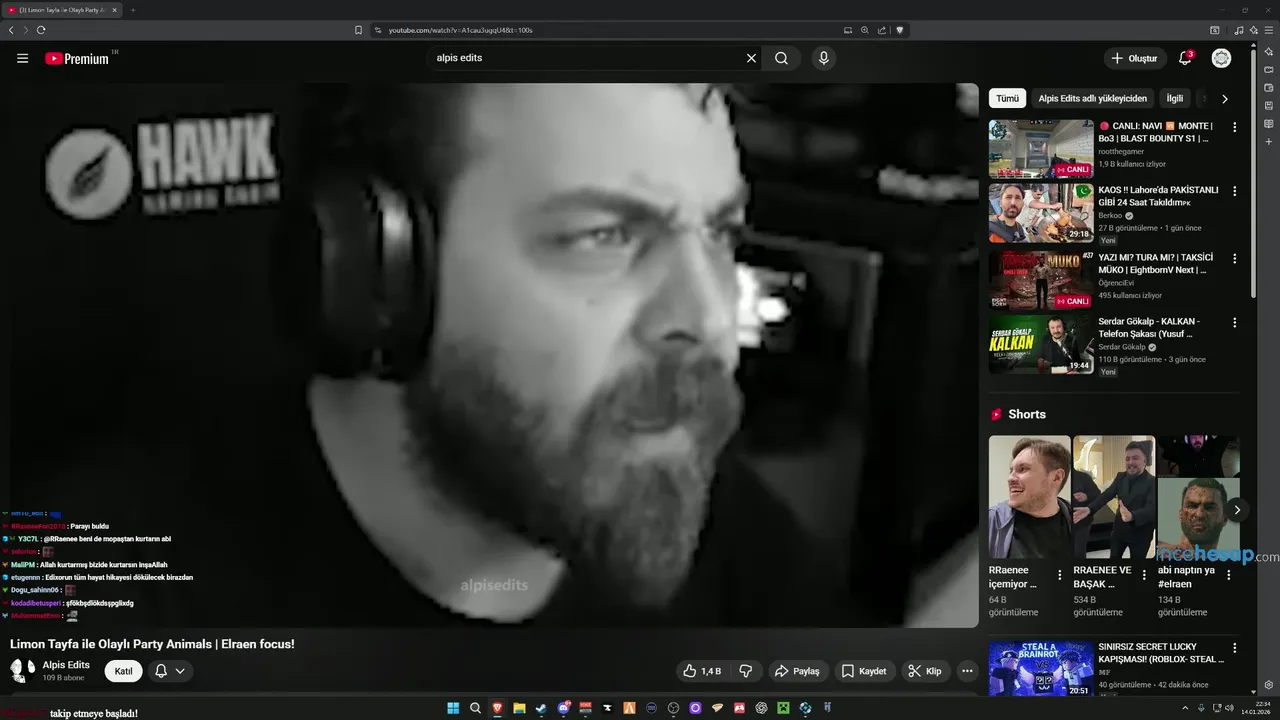The image size is (1280, 720).
Task: Like the video (1,4 B)
Action: 702,671
